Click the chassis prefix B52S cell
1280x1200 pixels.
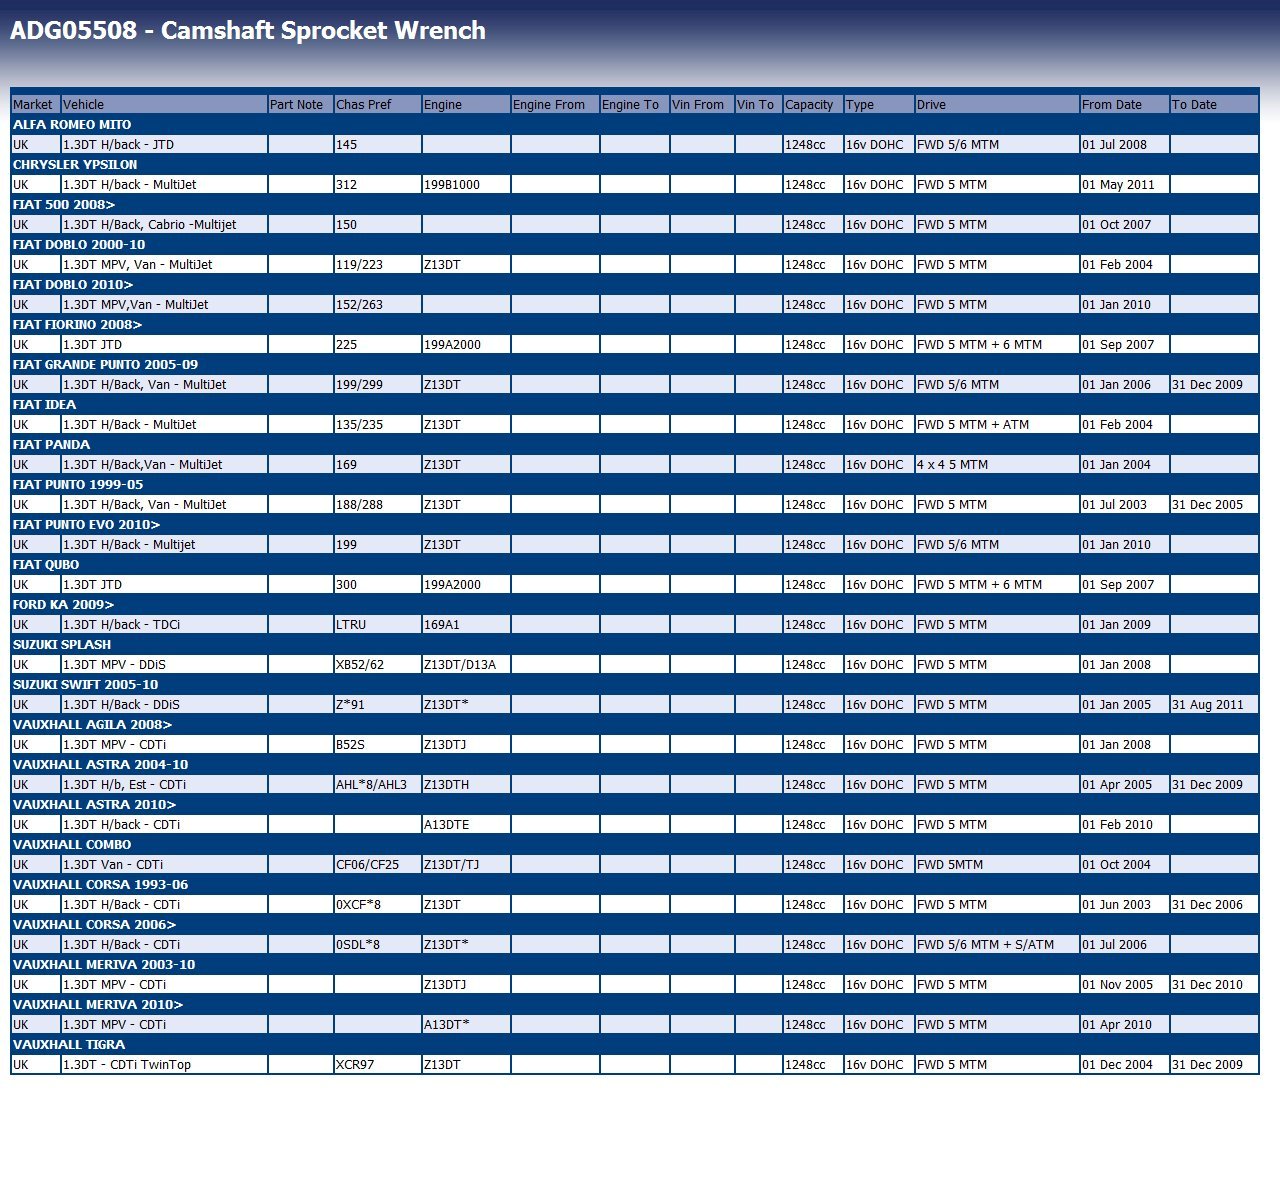[377, 744]
